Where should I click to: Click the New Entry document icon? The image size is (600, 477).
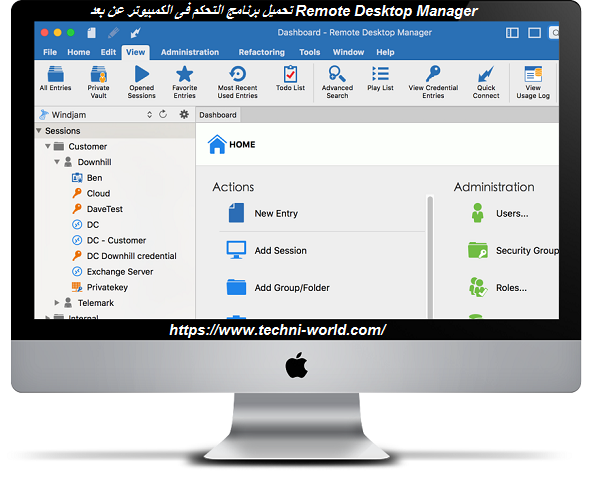(x=236, y=213)
